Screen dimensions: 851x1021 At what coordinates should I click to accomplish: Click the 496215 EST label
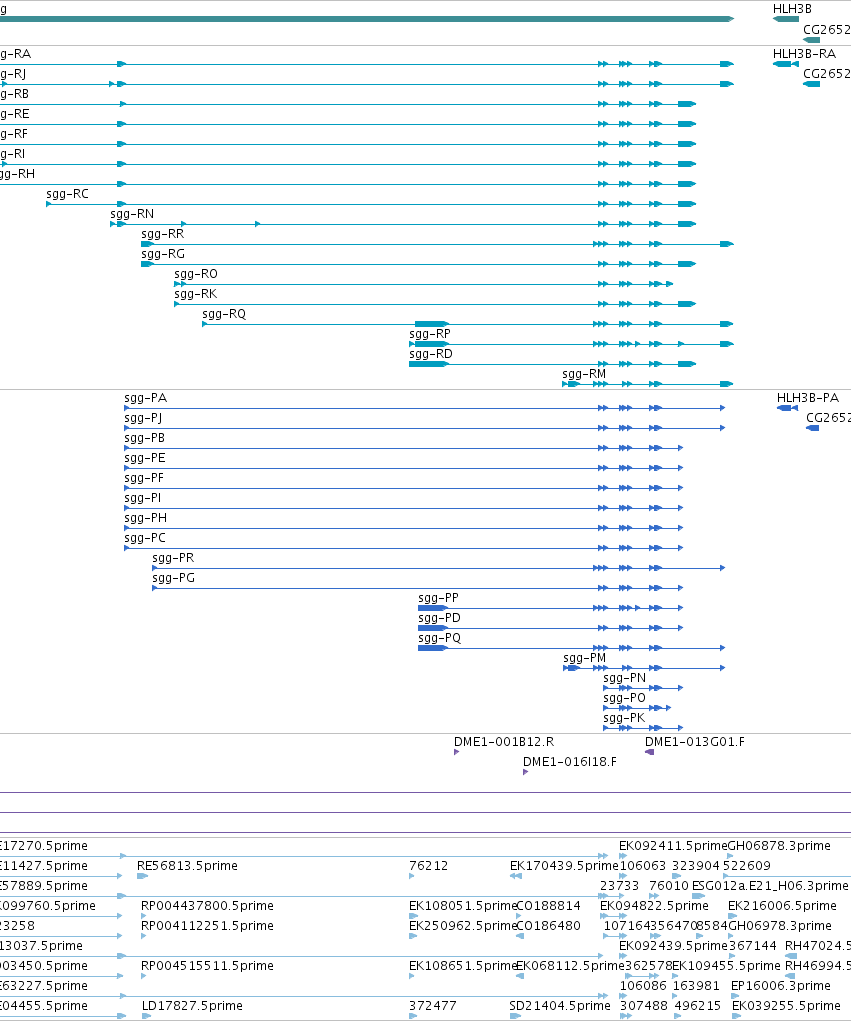pos(697,1006)
